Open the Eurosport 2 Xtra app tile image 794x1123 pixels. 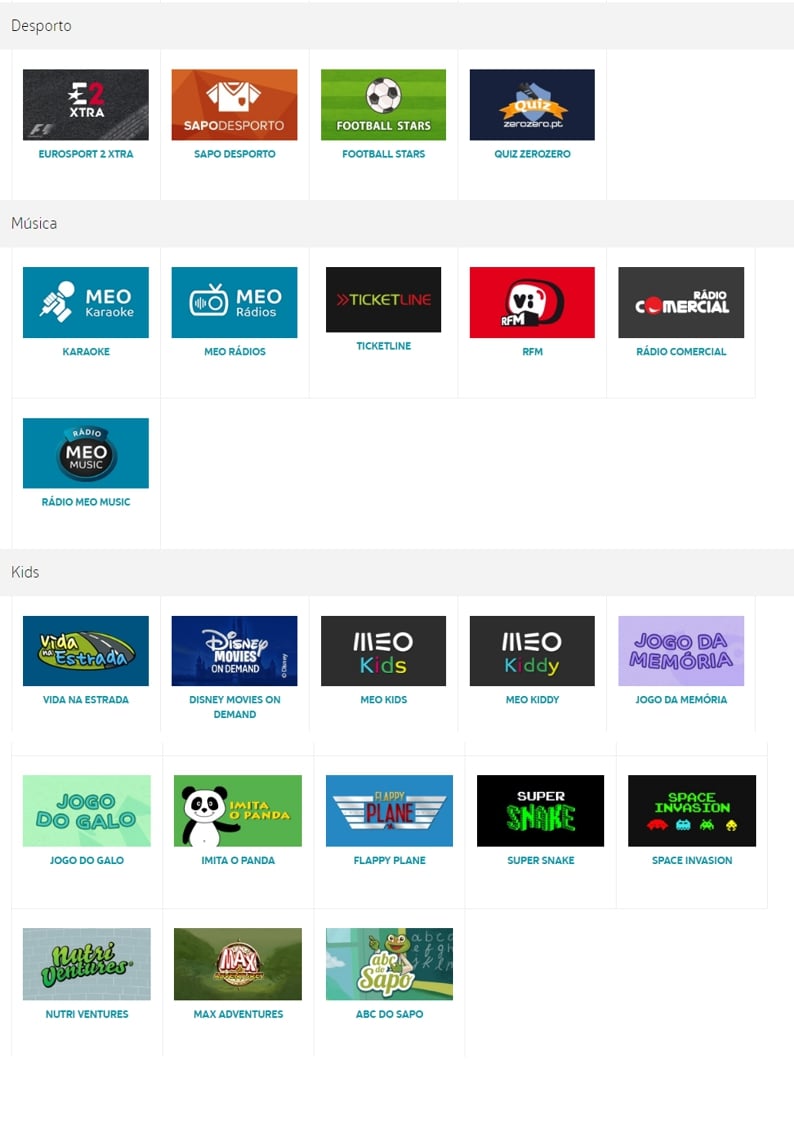pos(86,105)
